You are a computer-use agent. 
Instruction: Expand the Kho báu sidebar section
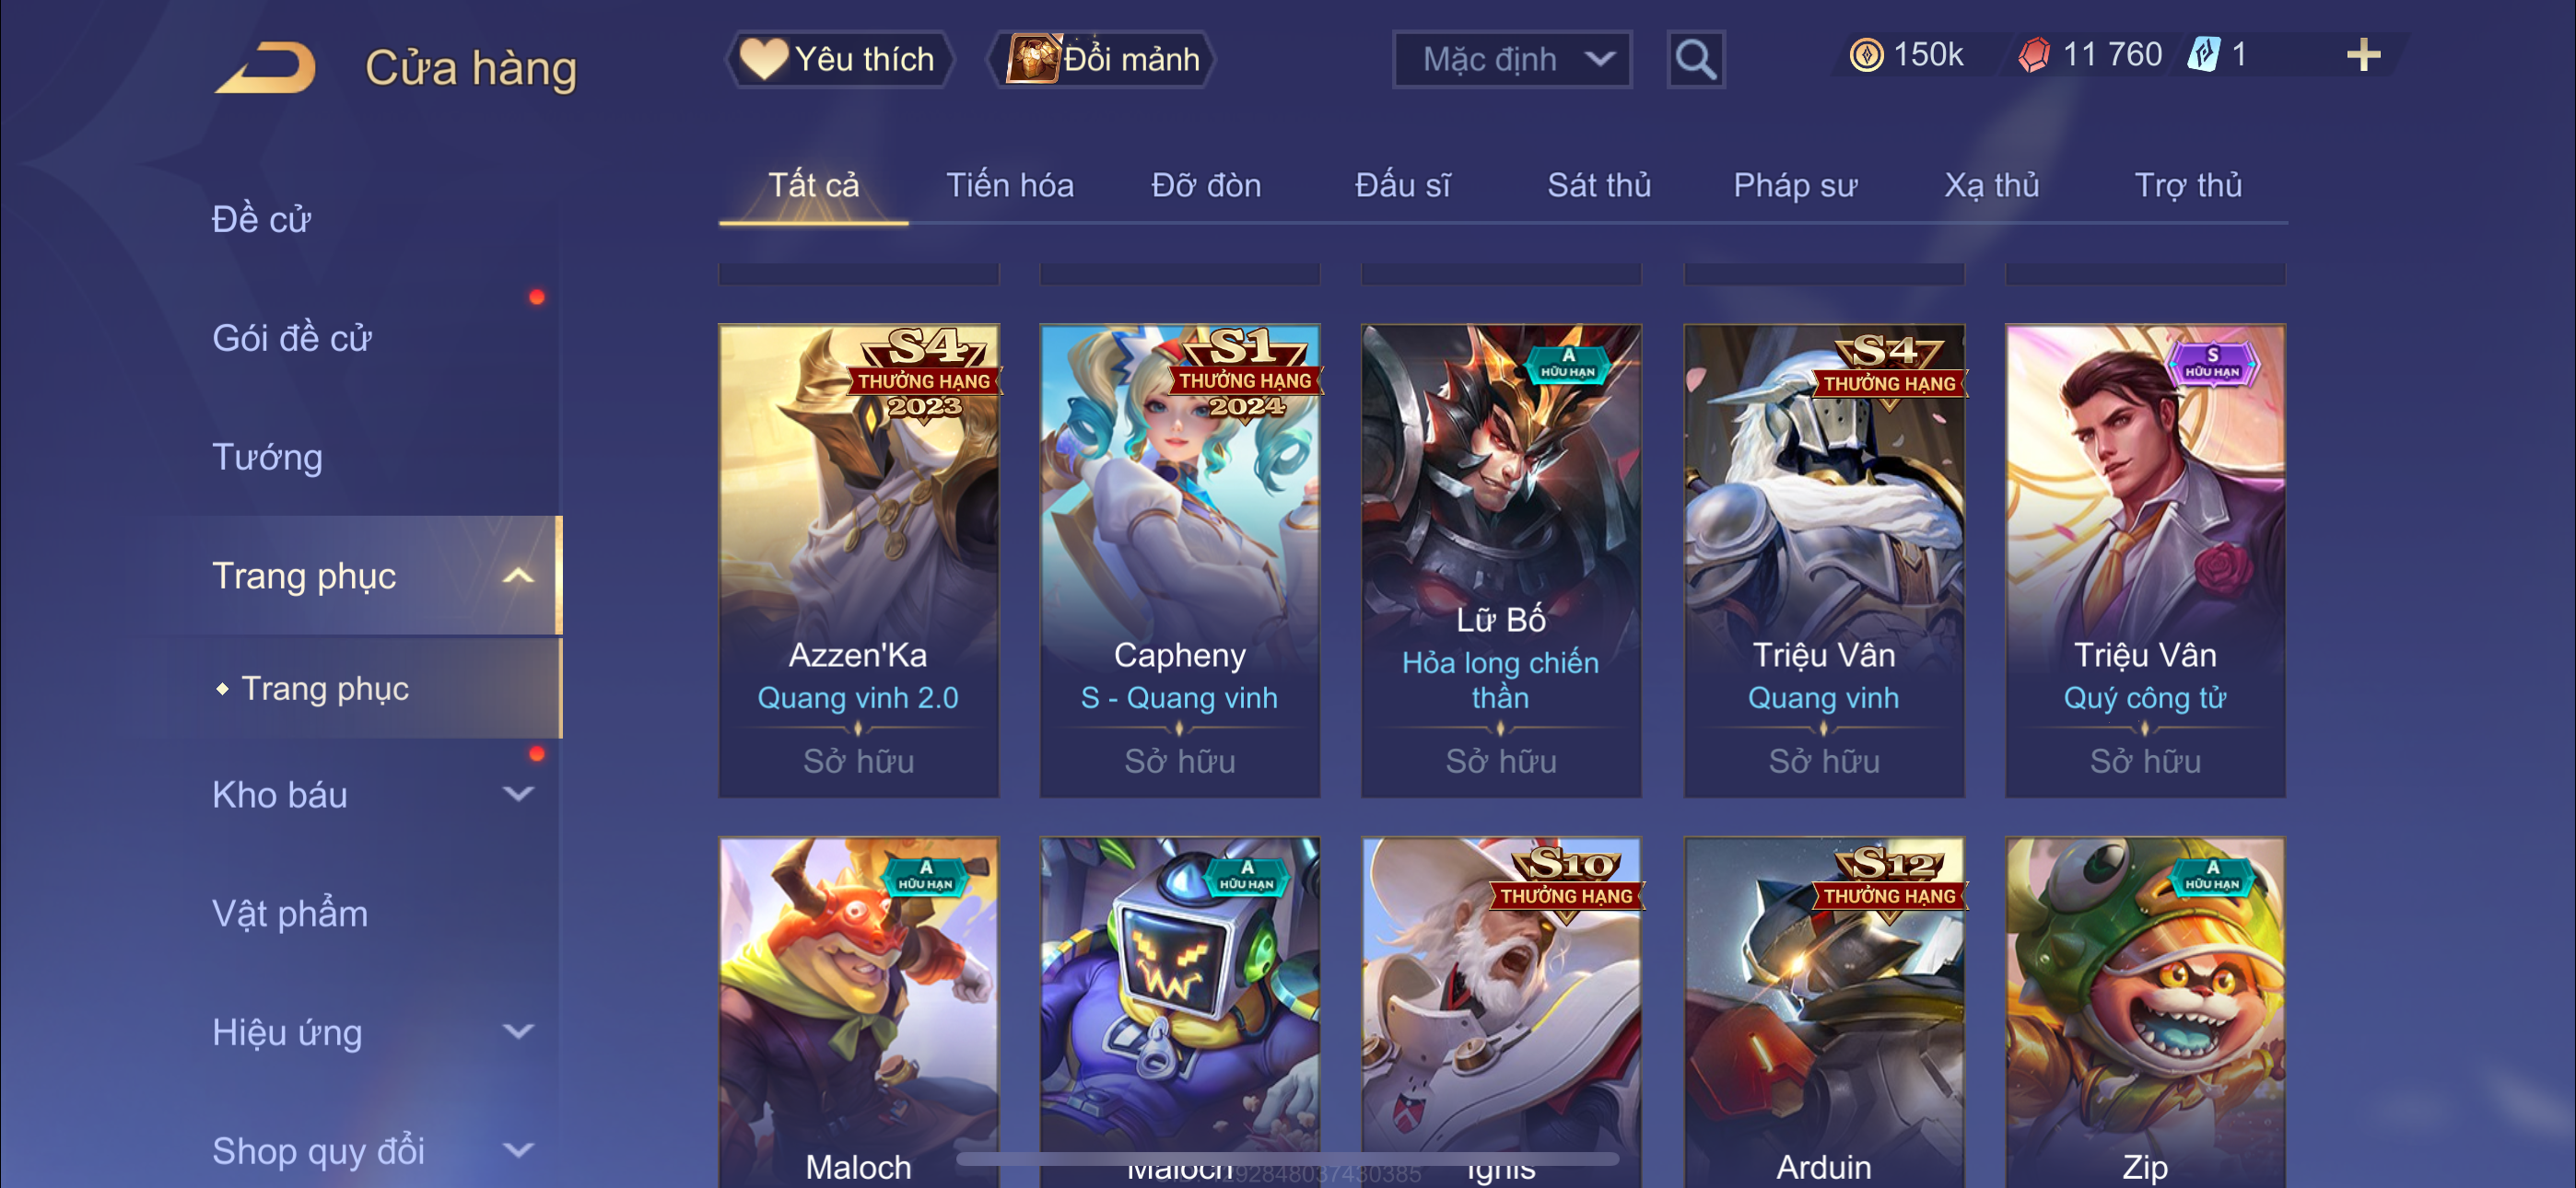click(x=517, y=795)
